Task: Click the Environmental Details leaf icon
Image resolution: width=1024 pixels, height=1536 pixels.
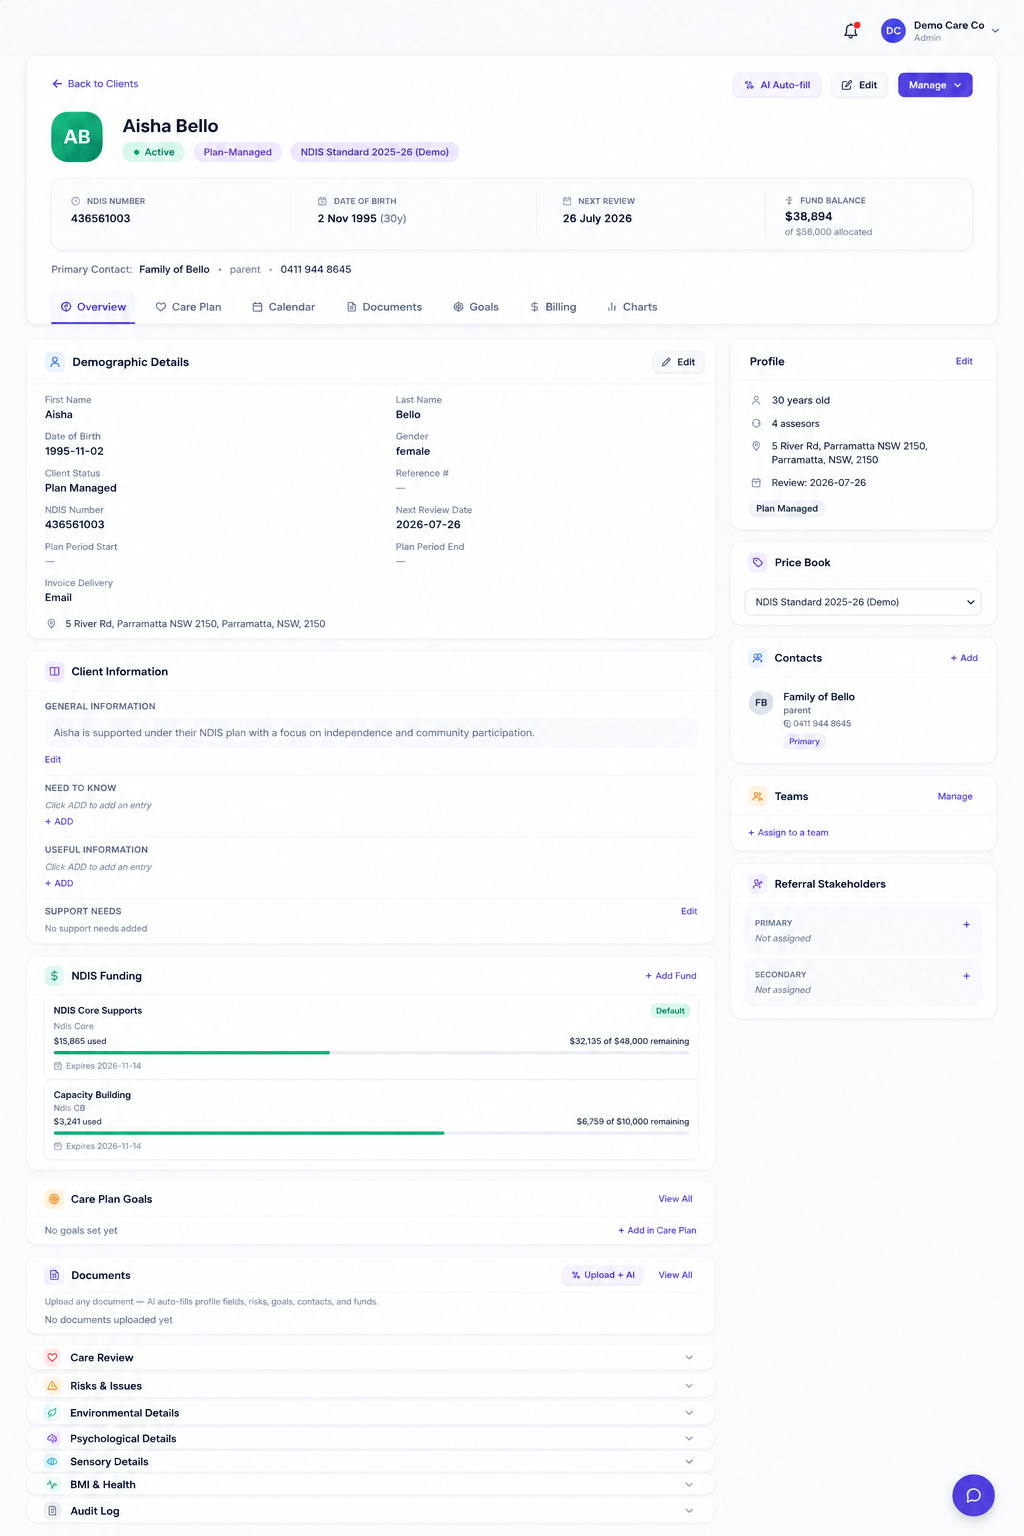Action: point(53,1413)
